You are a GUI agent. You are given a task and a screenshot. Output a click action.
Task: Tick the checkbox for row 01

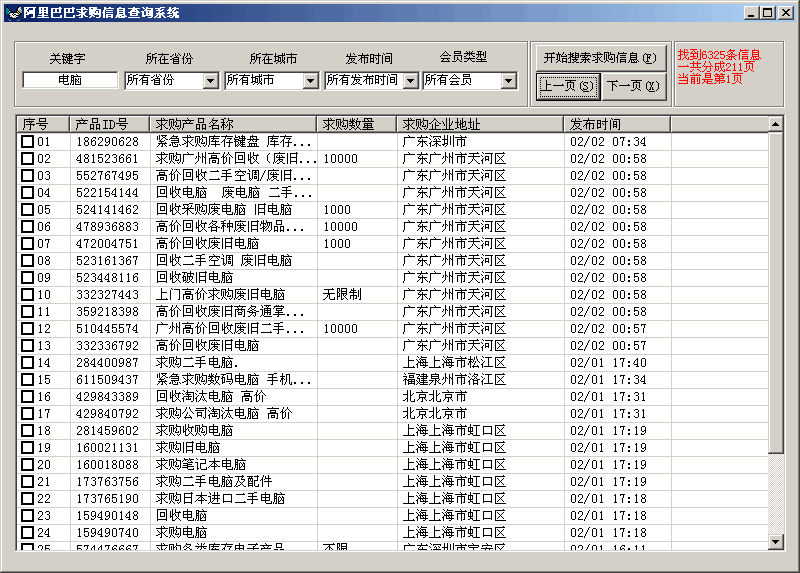(x=28, y=141)
